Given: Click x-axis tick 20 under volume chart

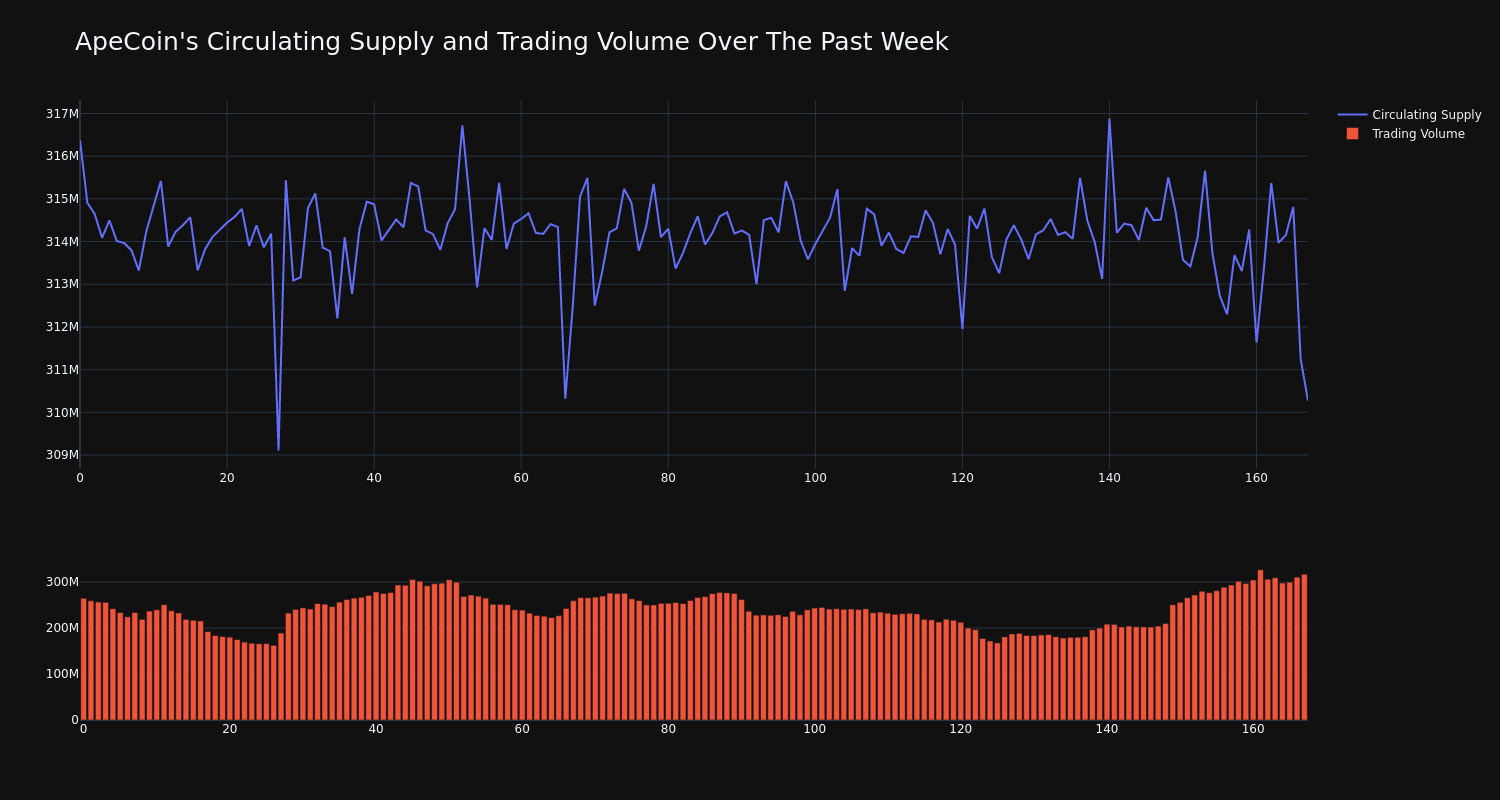Looking at the screenshot, I should [230, 729].
